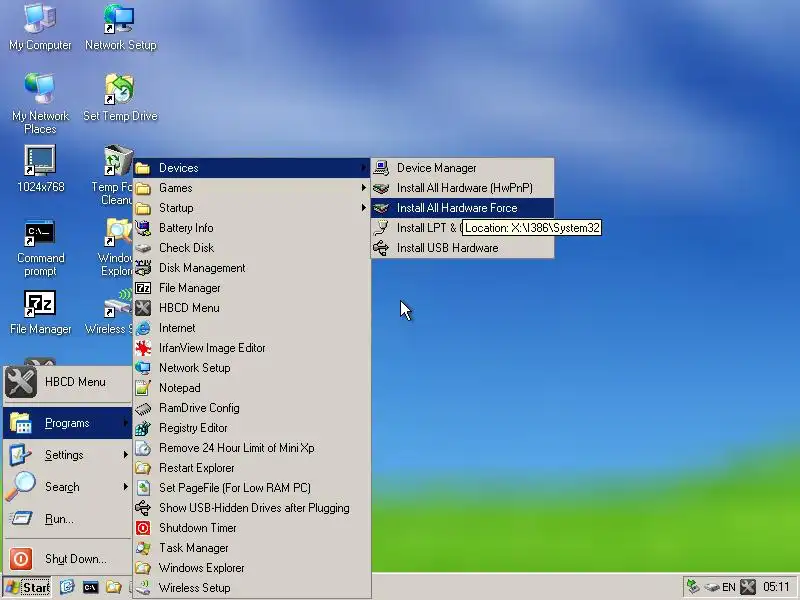Click the RamDrive Config chip icon
Viewport: 800px width, 600px height.
pos(143,408)
